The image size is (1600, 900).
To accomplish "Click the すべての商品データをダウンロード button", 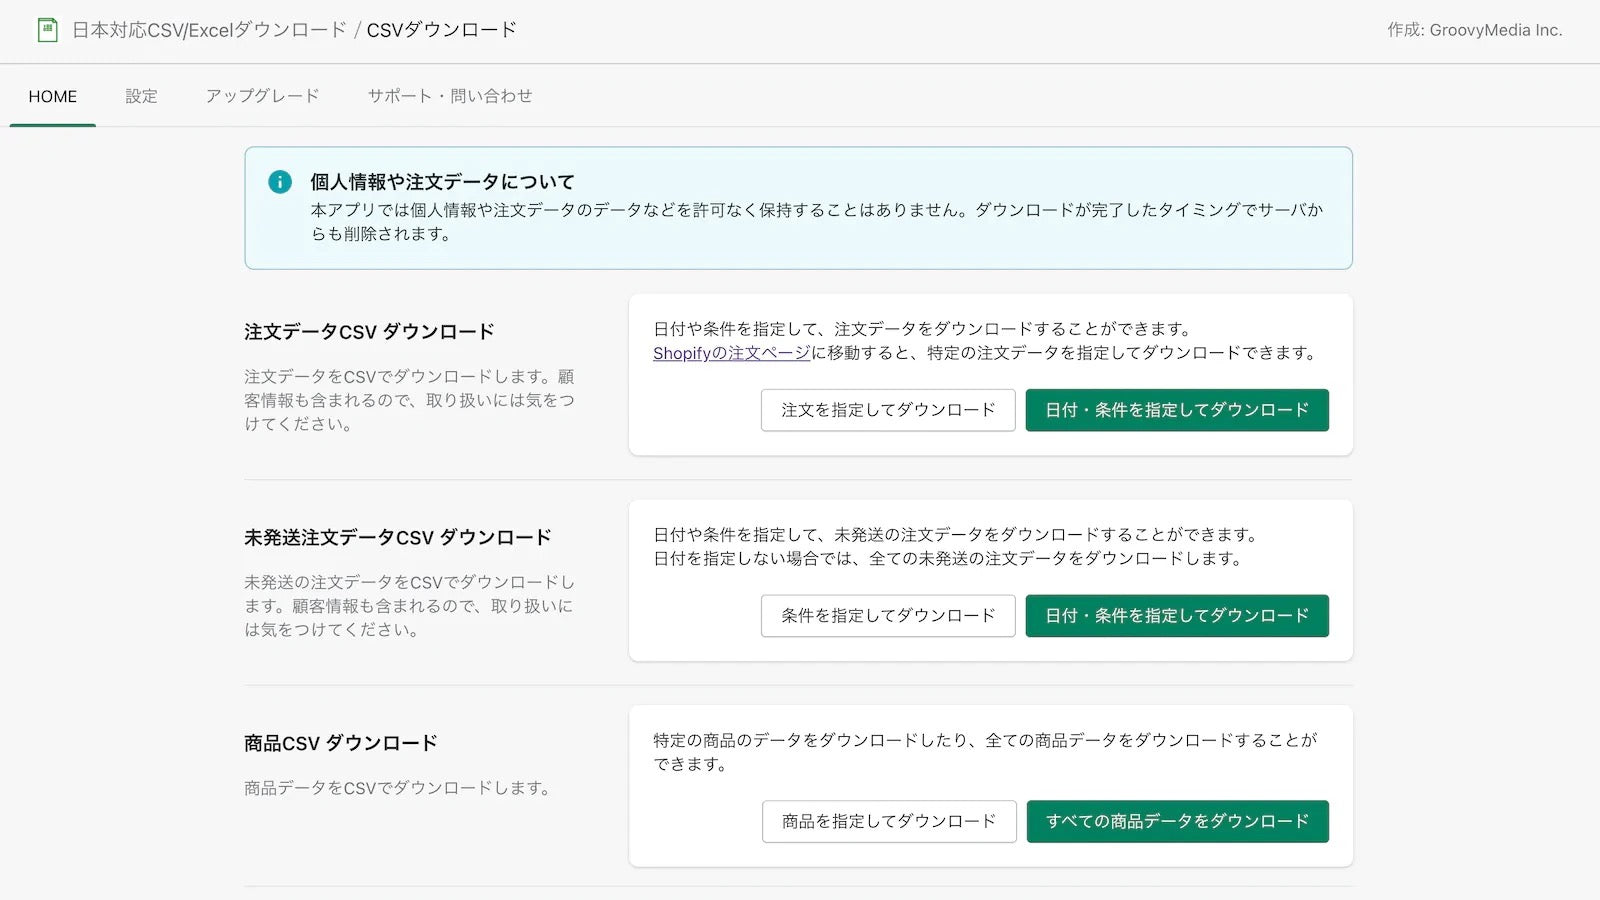I will tap(1177, 822).
